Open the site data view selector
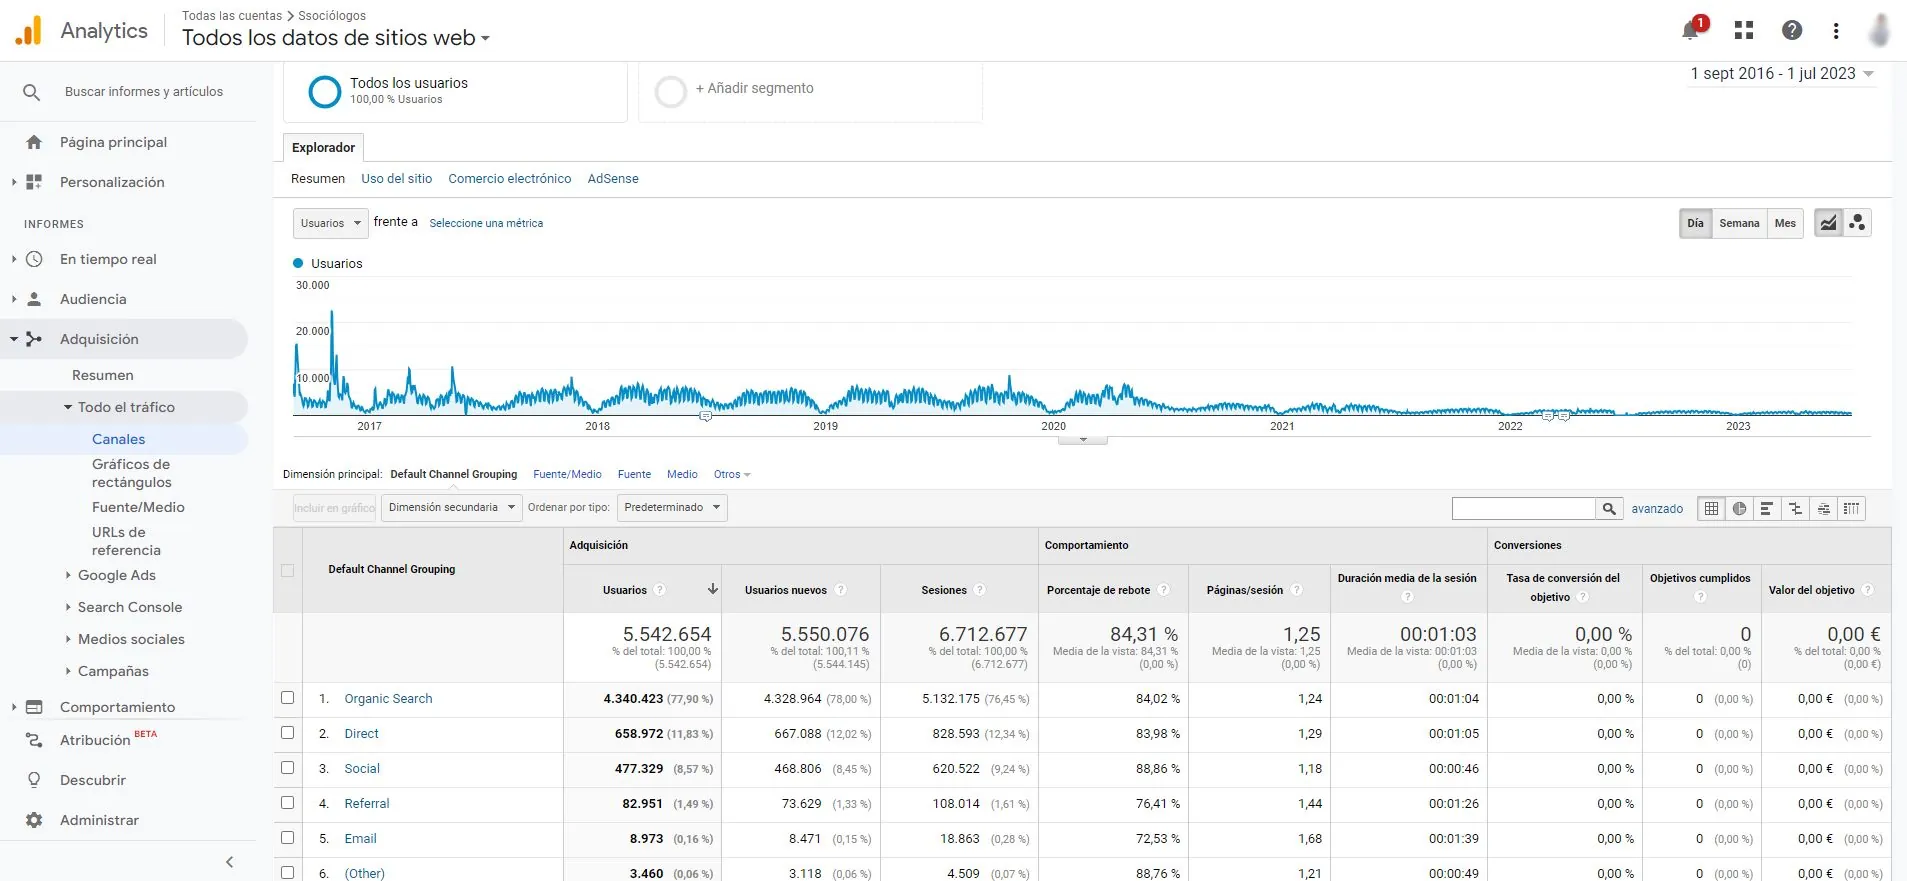Screen dimensions: 1907x881 [336, 38]
